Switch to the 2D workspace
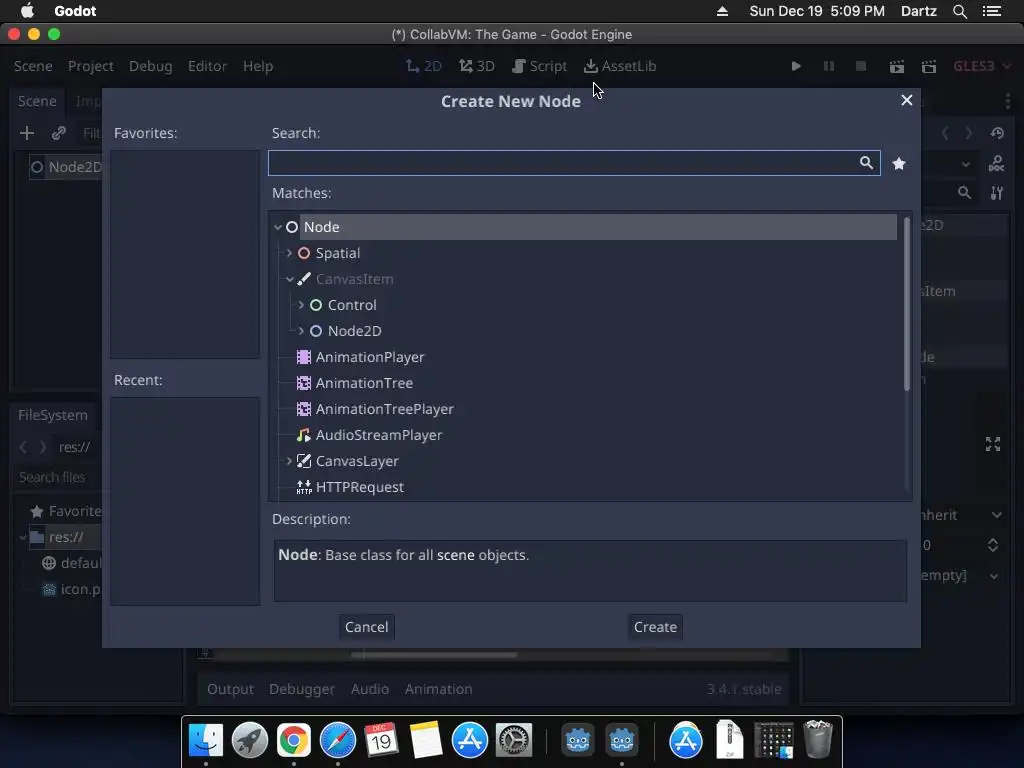Viewport: 1024px width, 768px height. [x=424, y=66]
